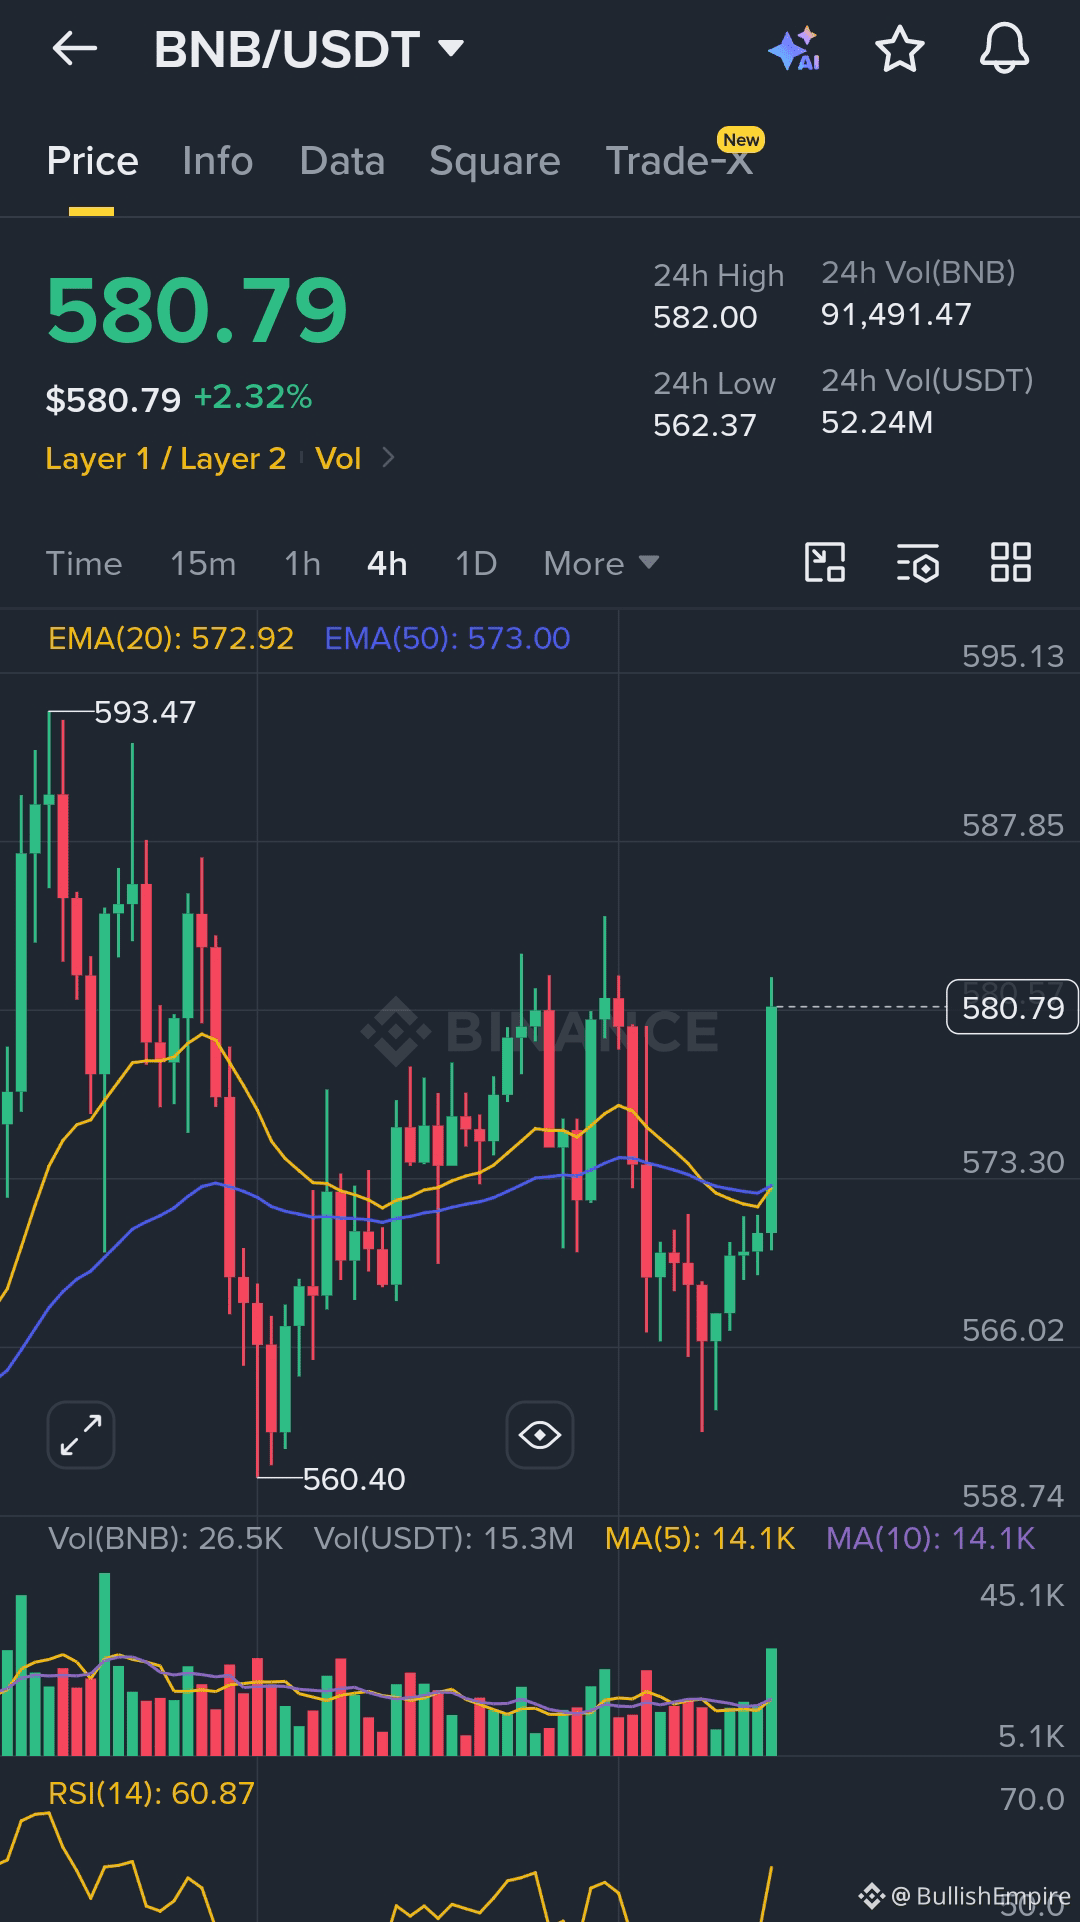Expand the Layer 1 / Layer 2 Vol chevron
1080x1922 pixels.
pos(389,457)
